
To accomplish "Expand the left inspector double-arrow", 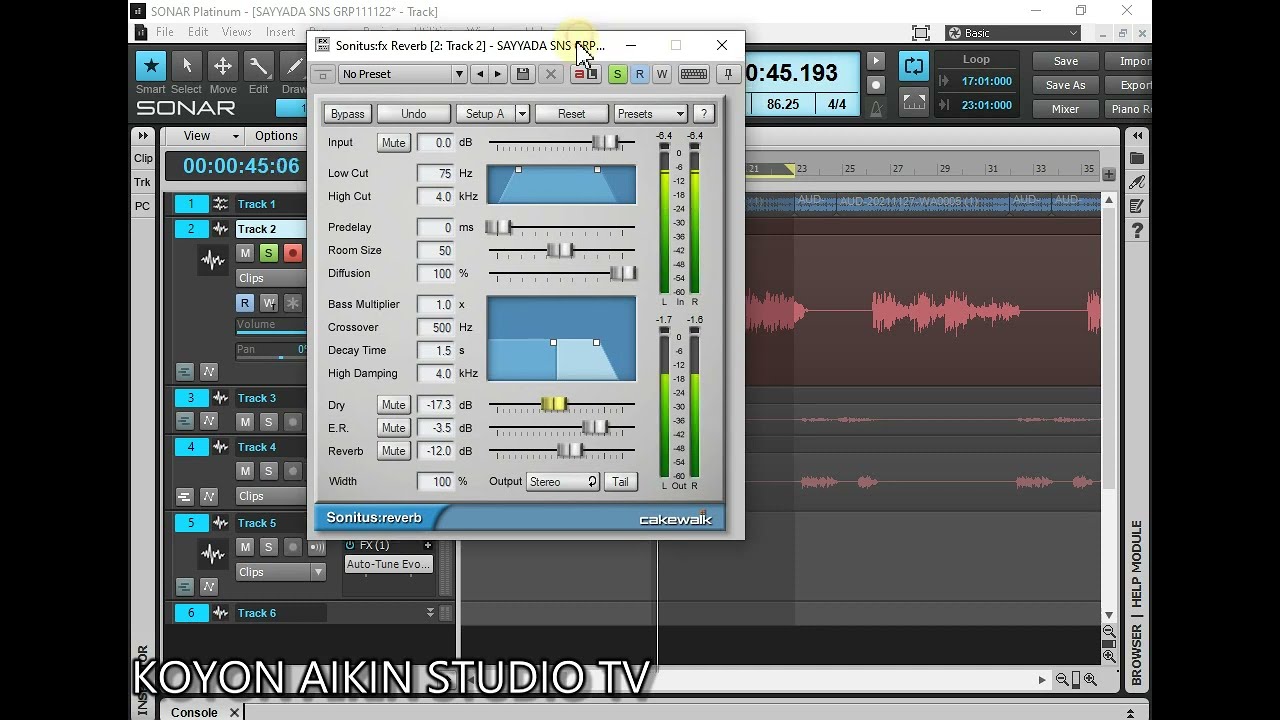I will point(143,136).
